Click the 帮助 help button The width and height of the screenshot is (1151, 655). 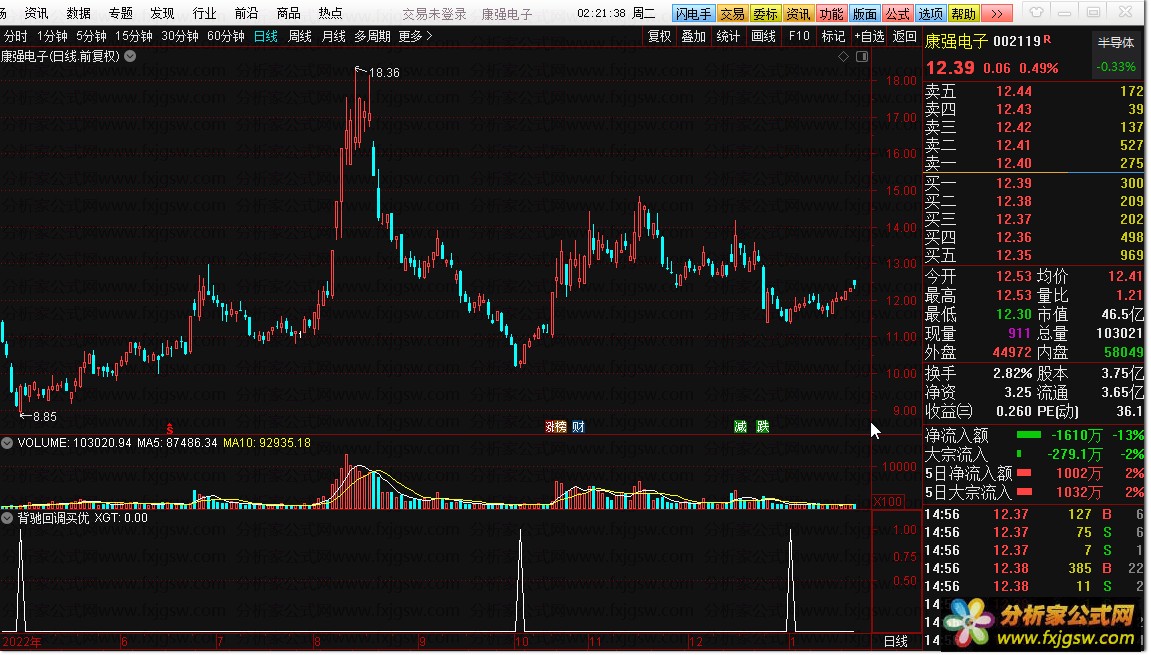pyautogui.click(x=963, y=14)
